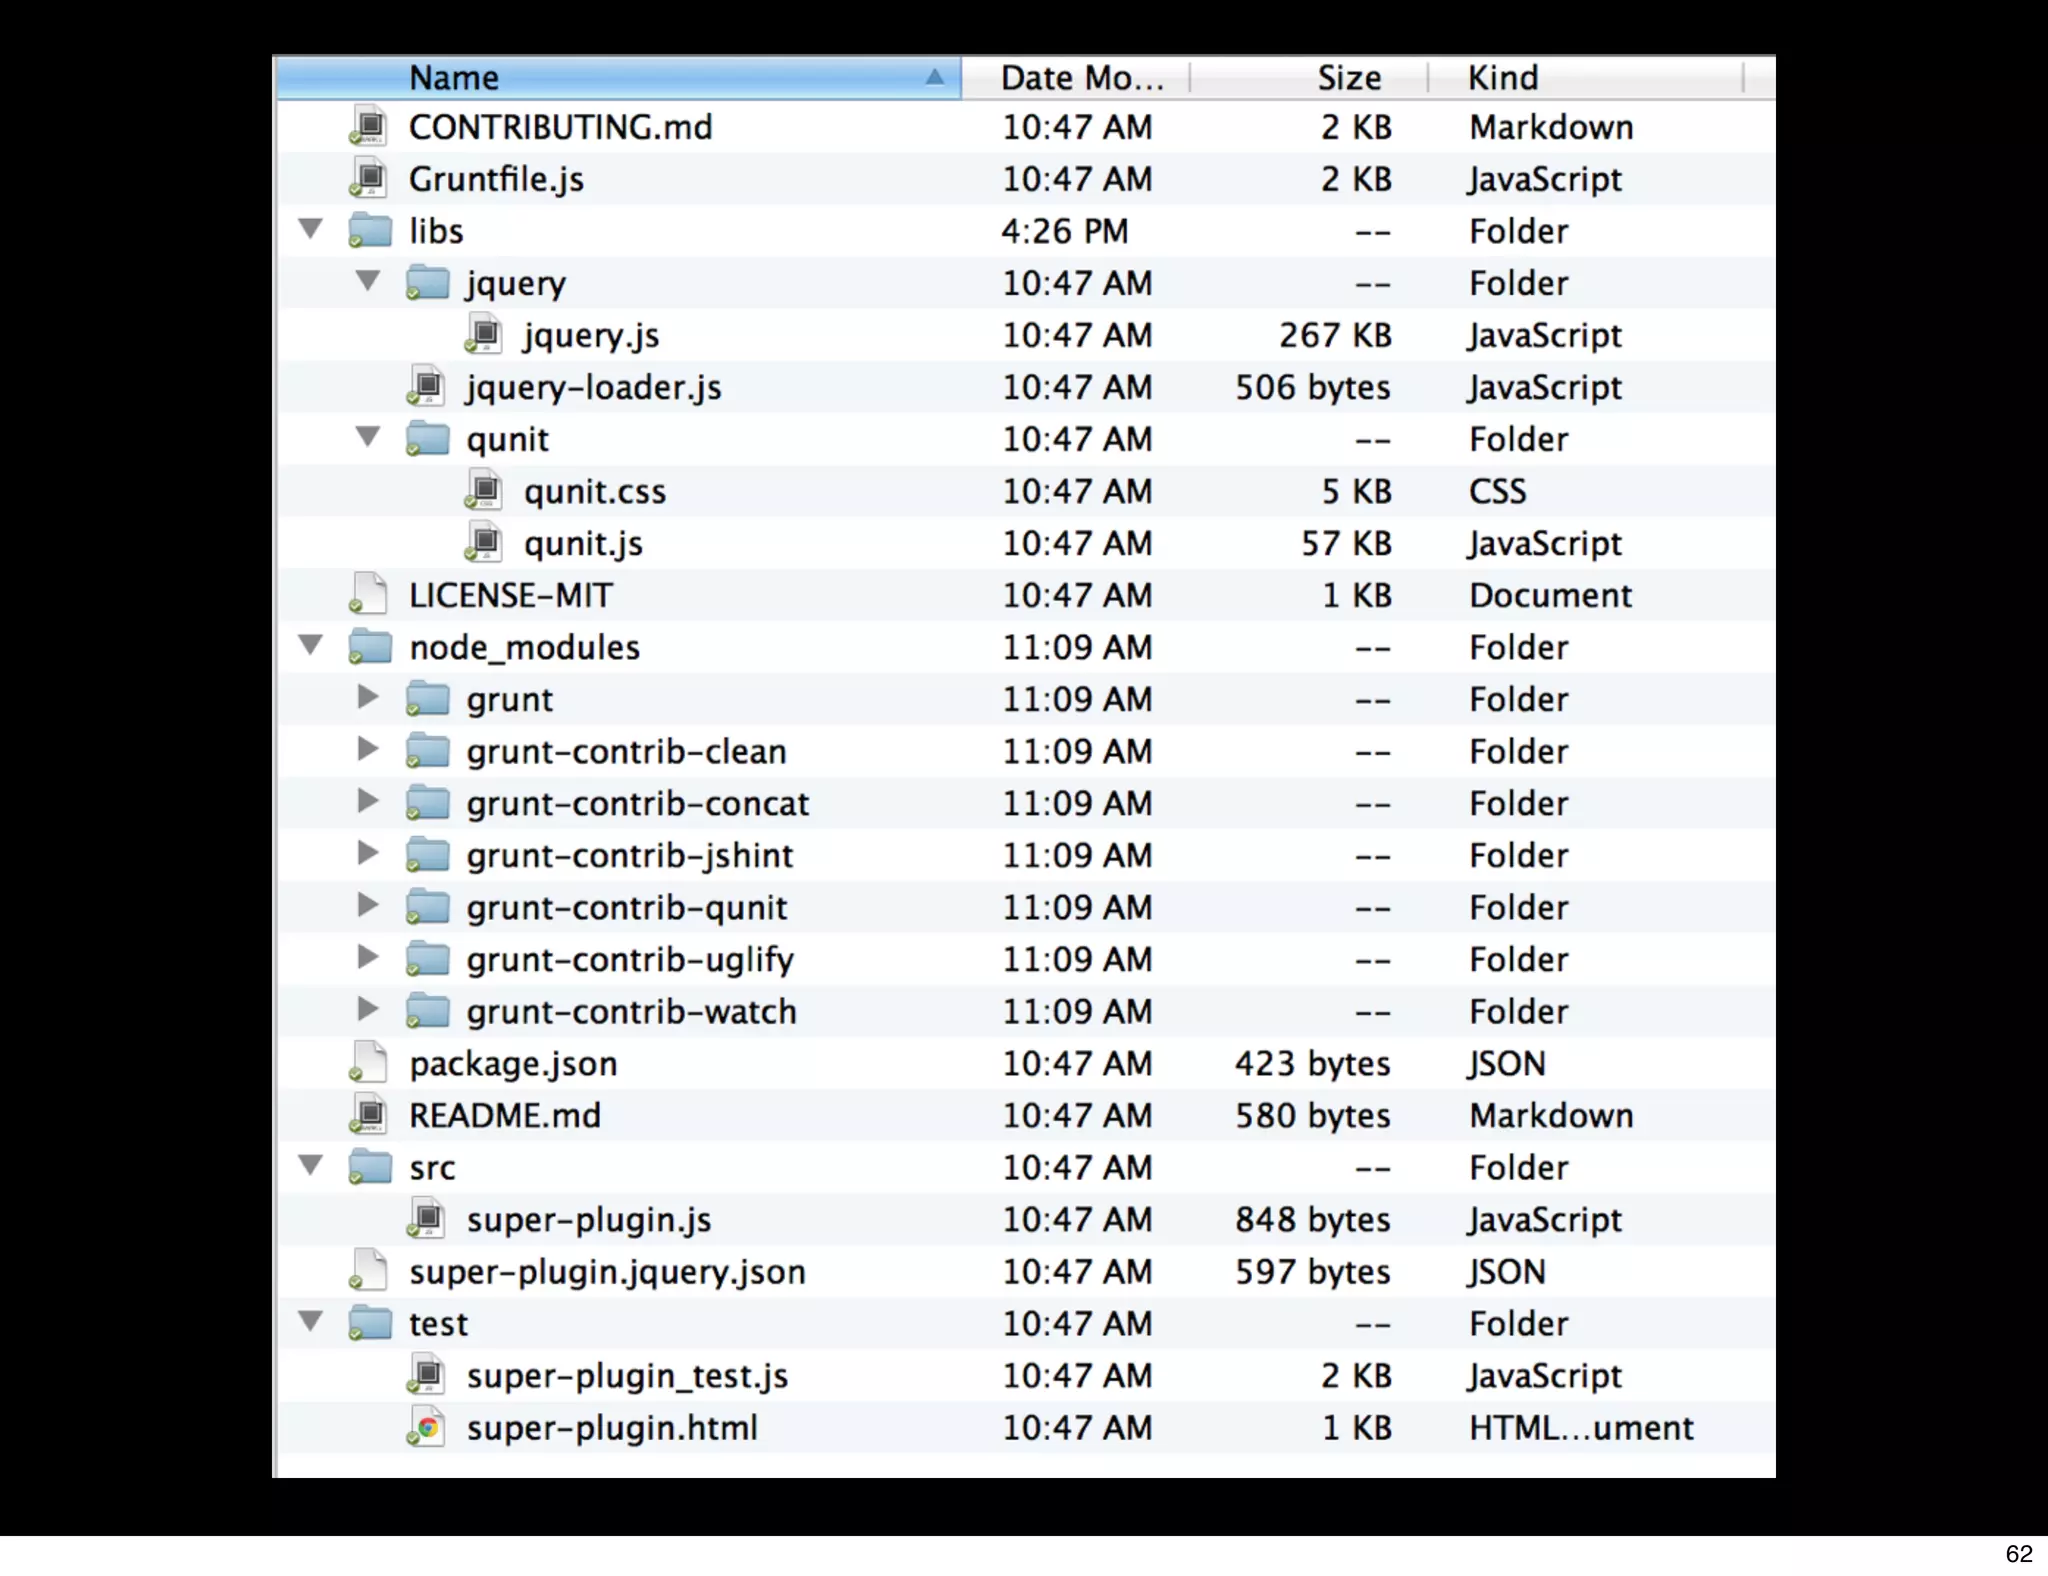Expand the grunt-contrib-uglify folder
Image resolution: width=2048 pixels, height=1576 pixels.
(368, 958)
